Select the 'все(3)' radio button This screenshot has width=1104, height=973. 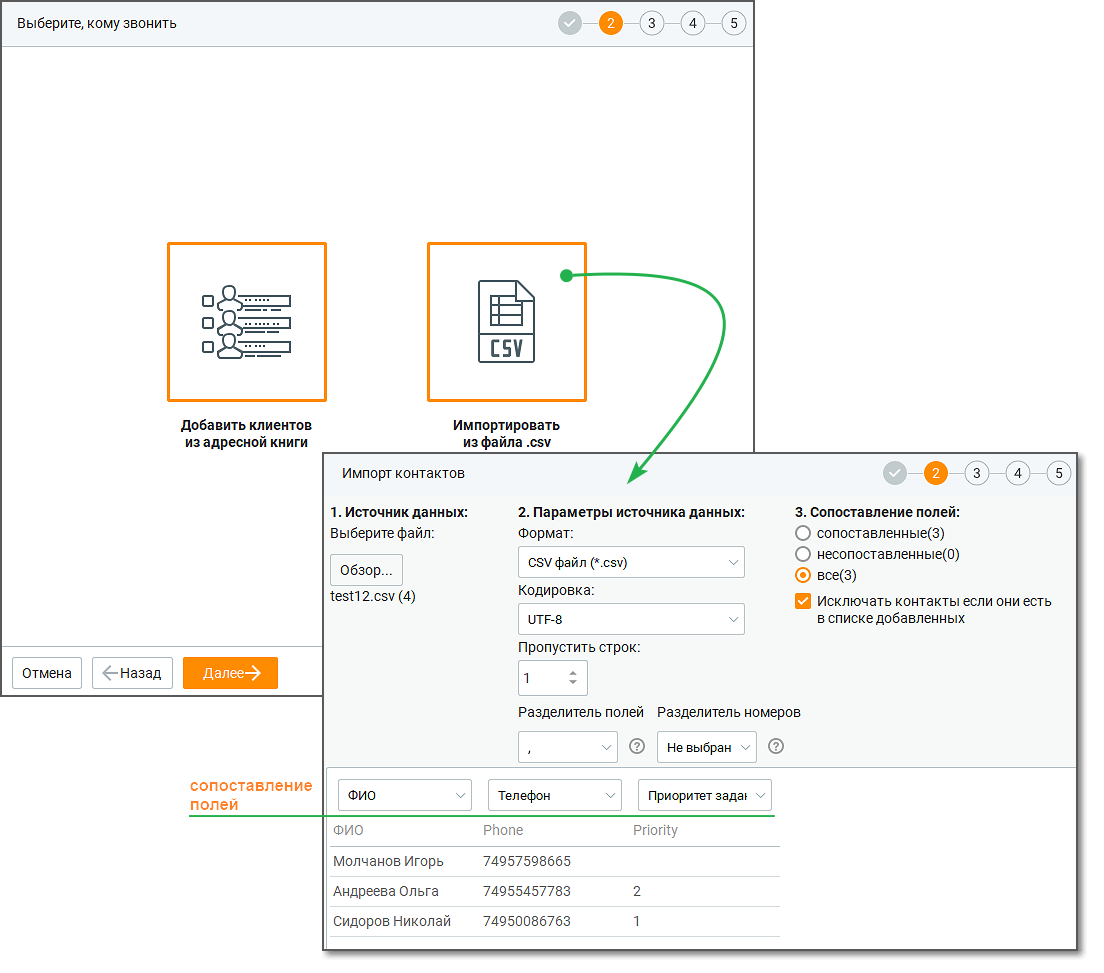(803, 575)
